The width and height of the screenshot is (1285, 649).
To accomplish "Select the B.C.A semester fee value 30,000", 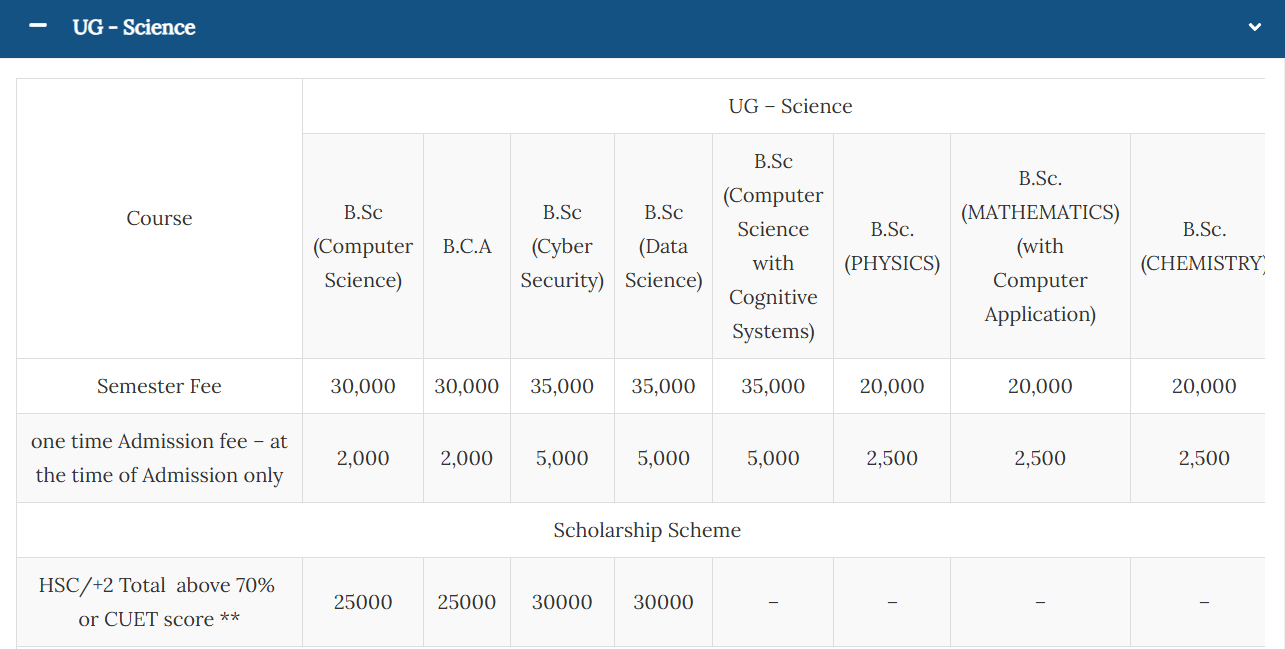I will [x=467, y=386].
